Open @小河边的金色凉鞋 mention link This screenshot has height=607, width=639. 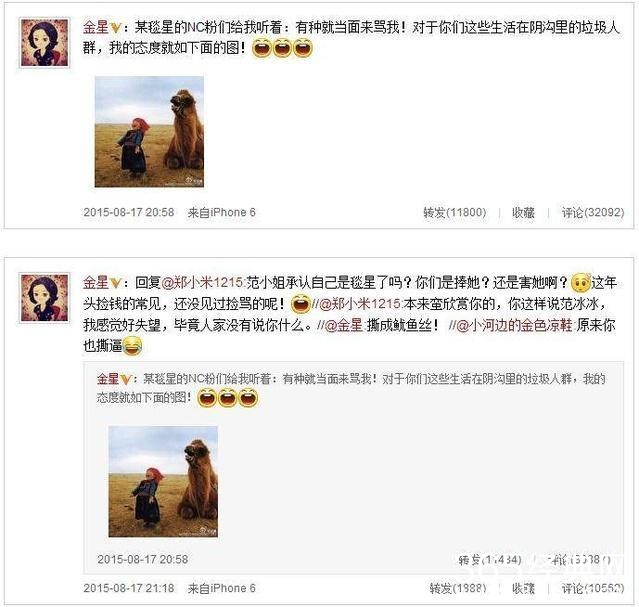[x=514, y=325]
